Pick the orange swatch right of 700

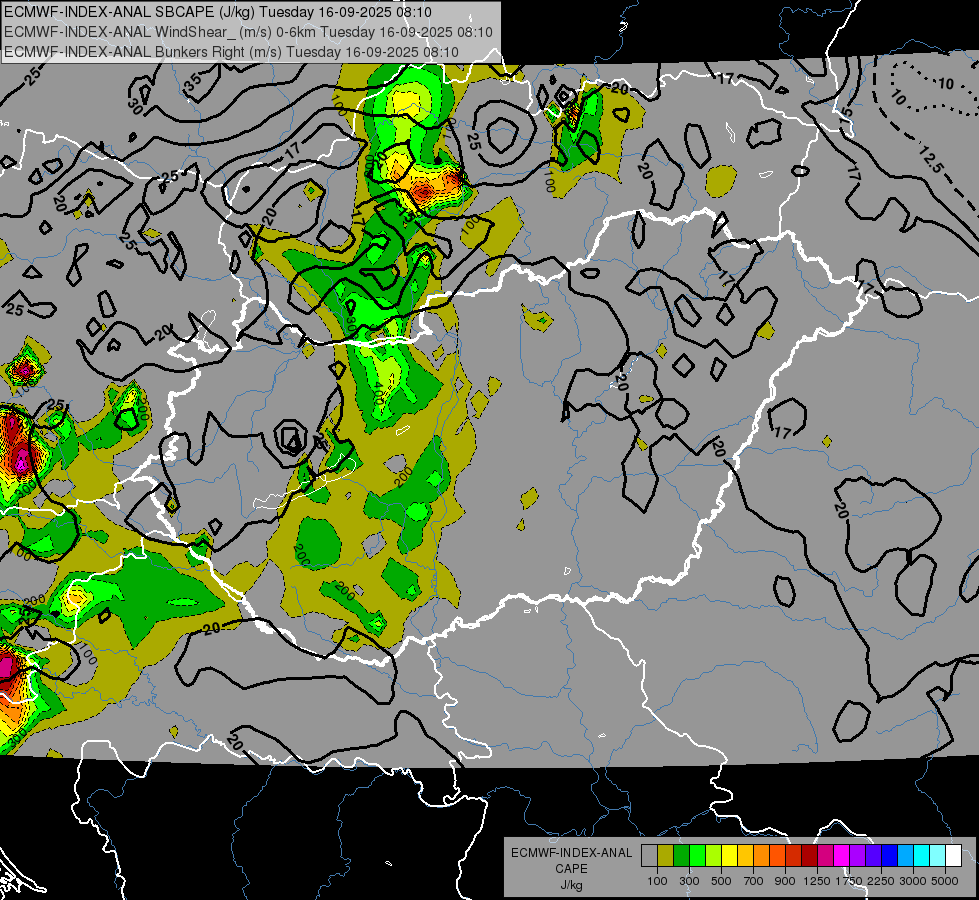coord(762,856)
